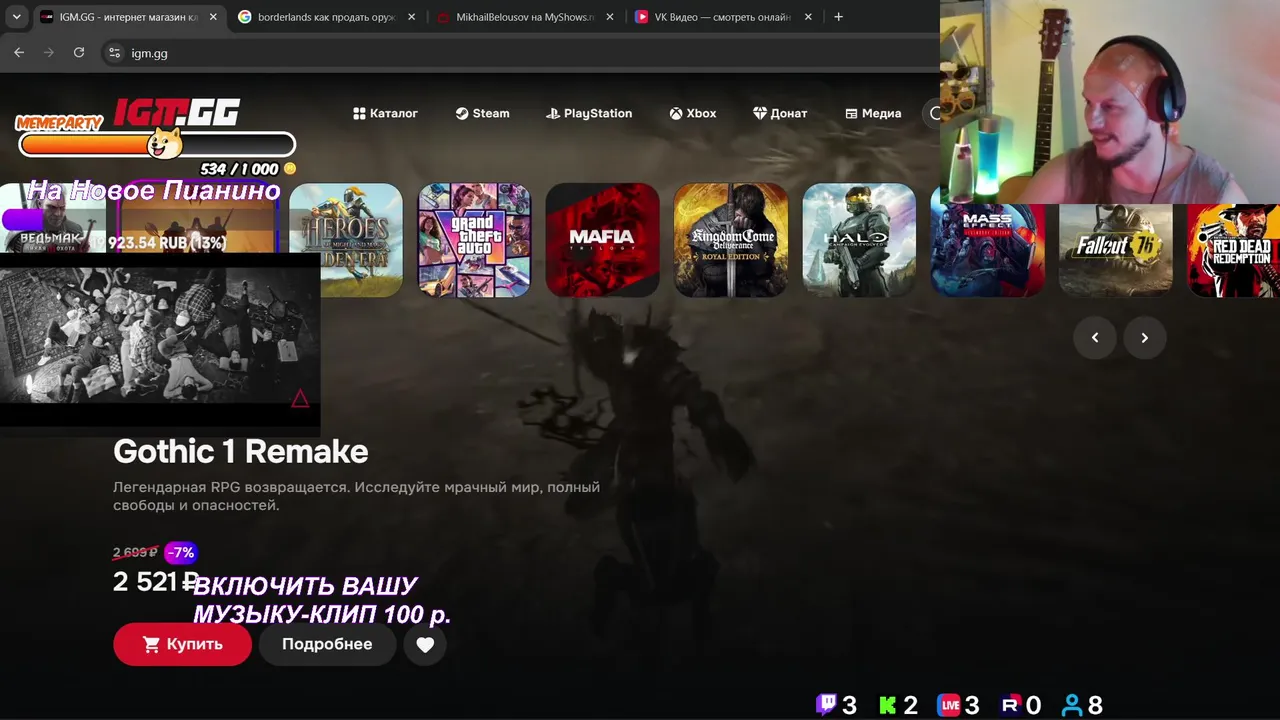
Task: Open the Каталог menu
Action: coord(386,113)
